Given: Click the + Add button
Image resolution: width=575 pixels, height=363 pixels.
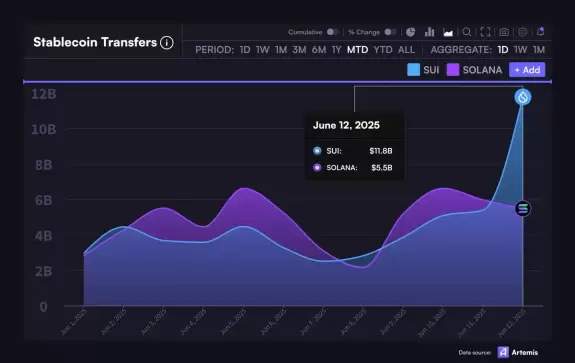Looking at the screenshot, I should tap(527, 70).
